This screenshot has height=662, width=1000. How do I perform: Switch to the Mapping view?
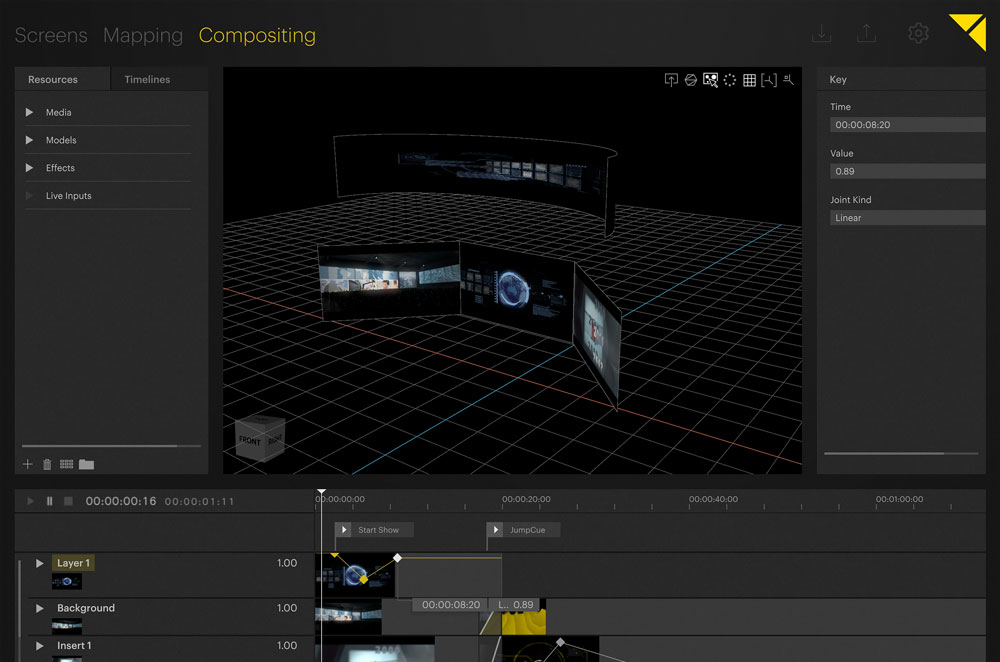142,35
